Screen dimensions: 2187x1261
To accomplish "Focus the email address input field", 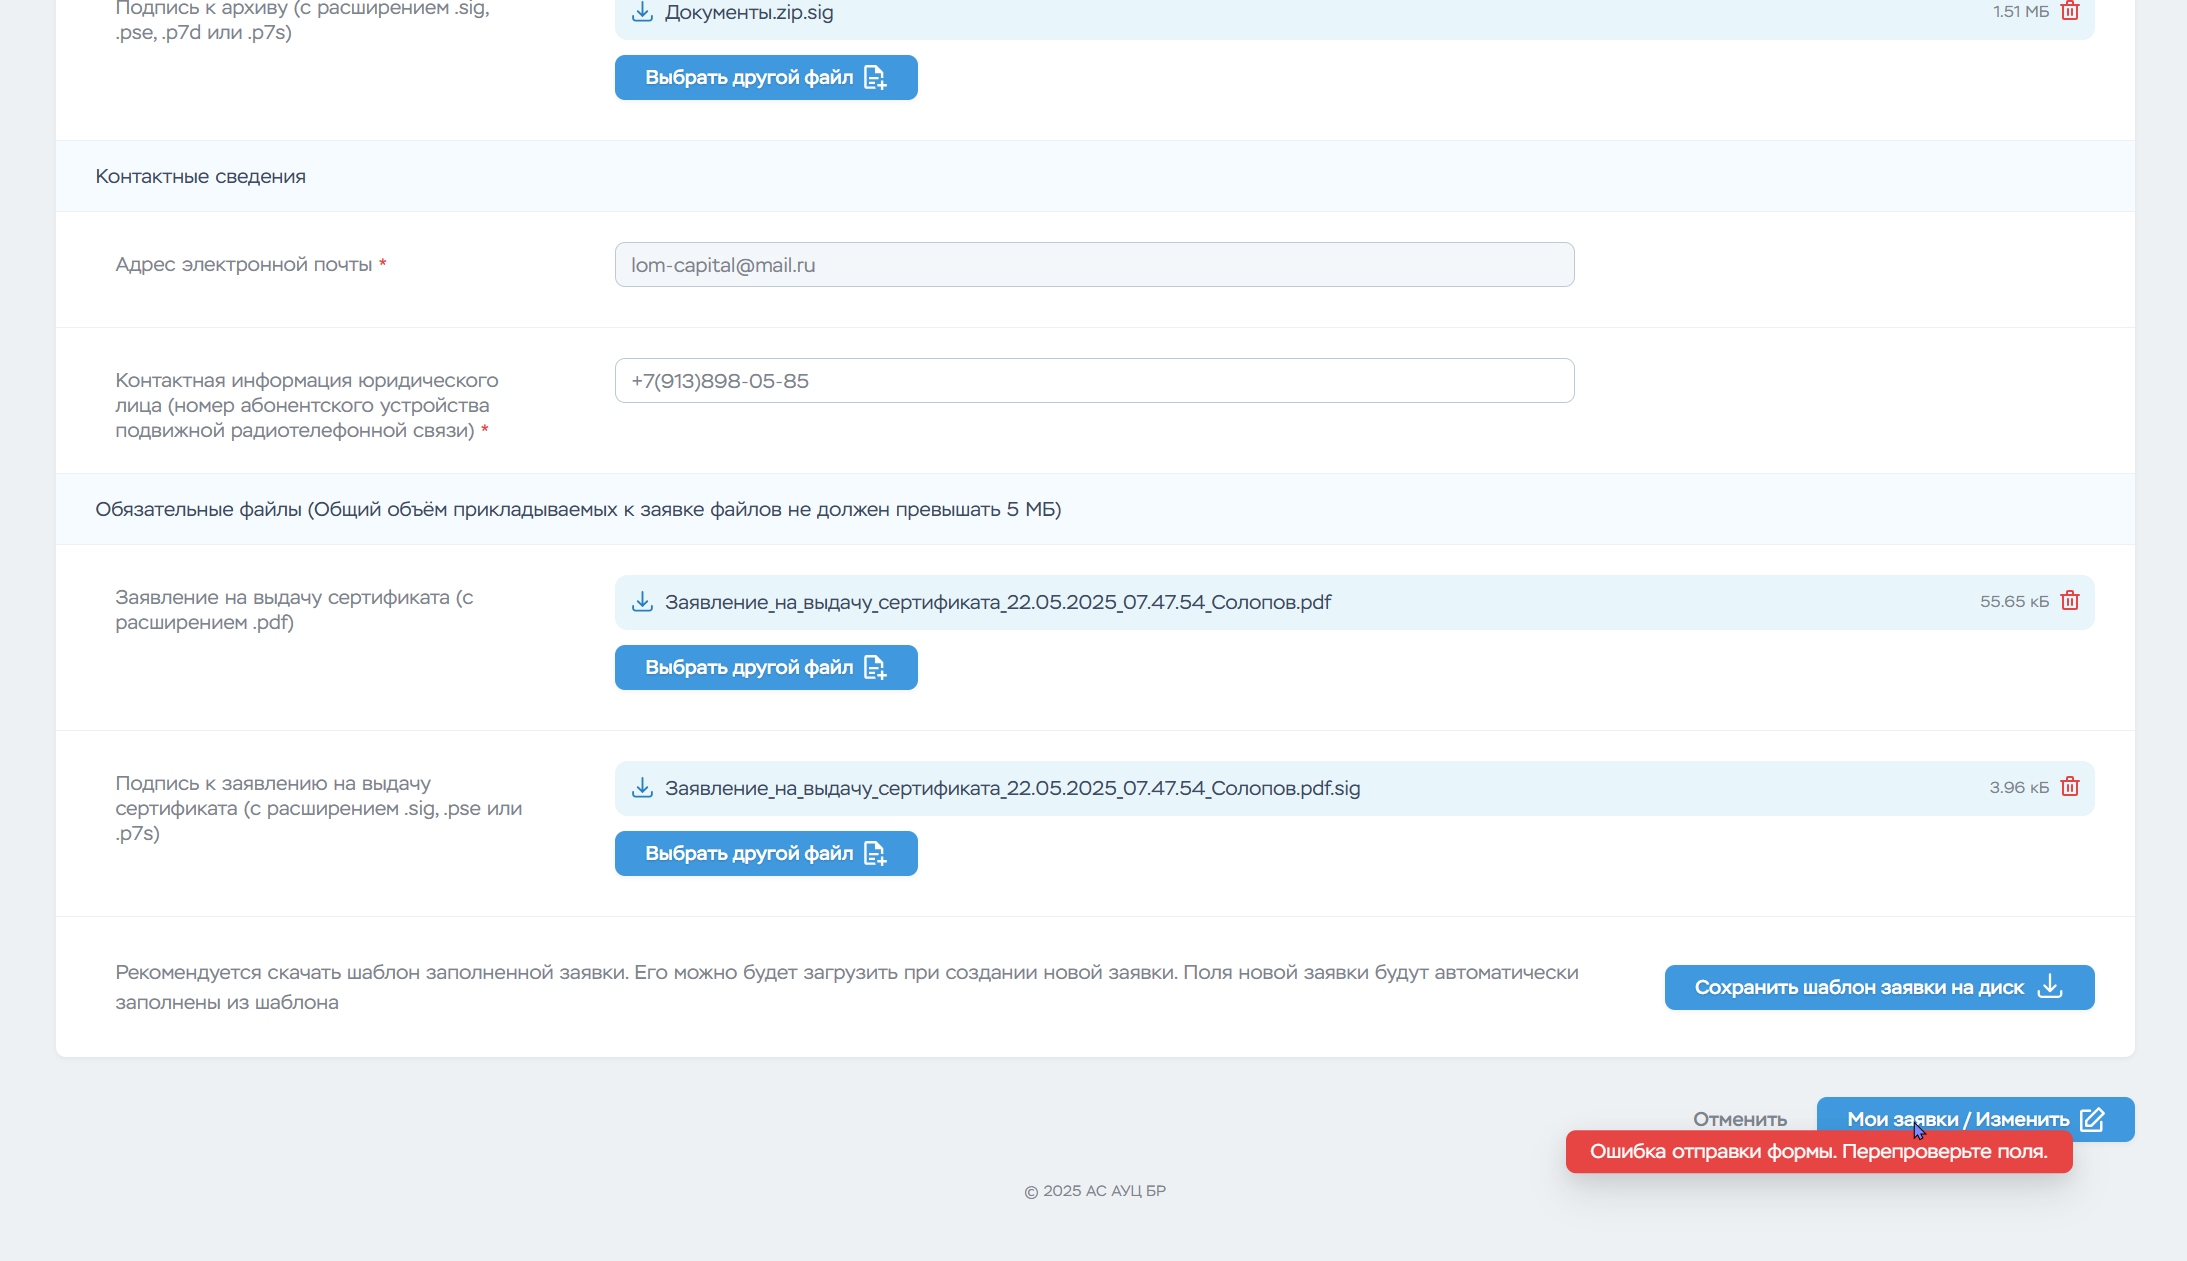I will 1093,265.
